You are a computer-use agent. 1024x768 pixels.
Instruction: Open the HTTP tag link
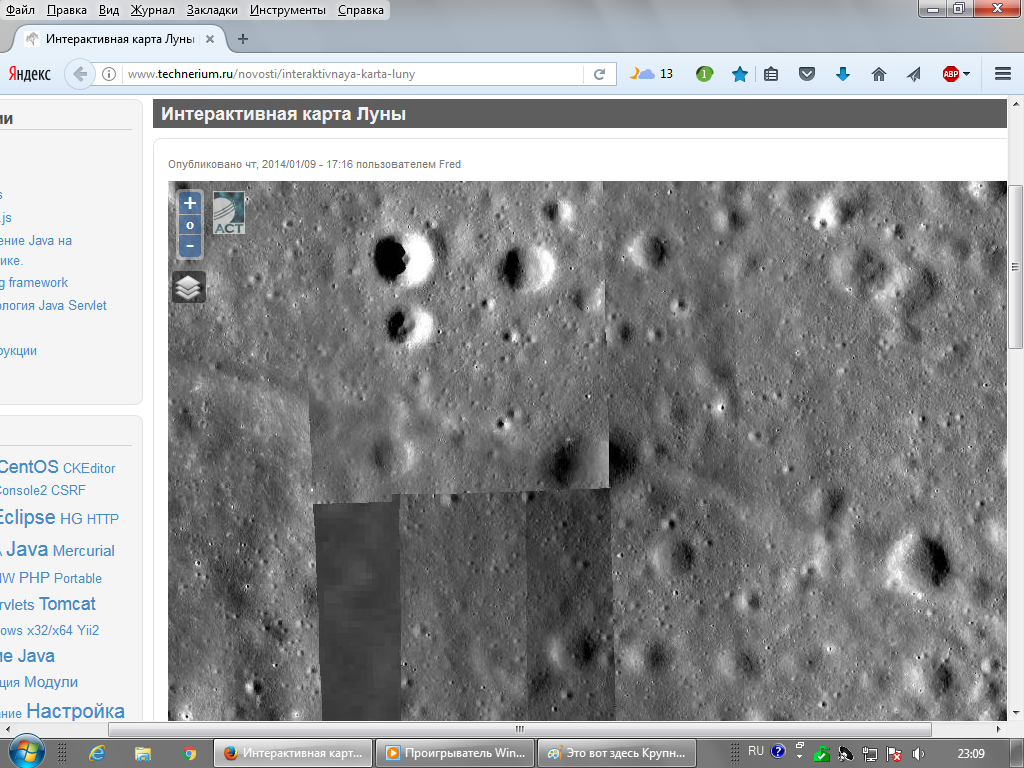click(x=103, y=519)
